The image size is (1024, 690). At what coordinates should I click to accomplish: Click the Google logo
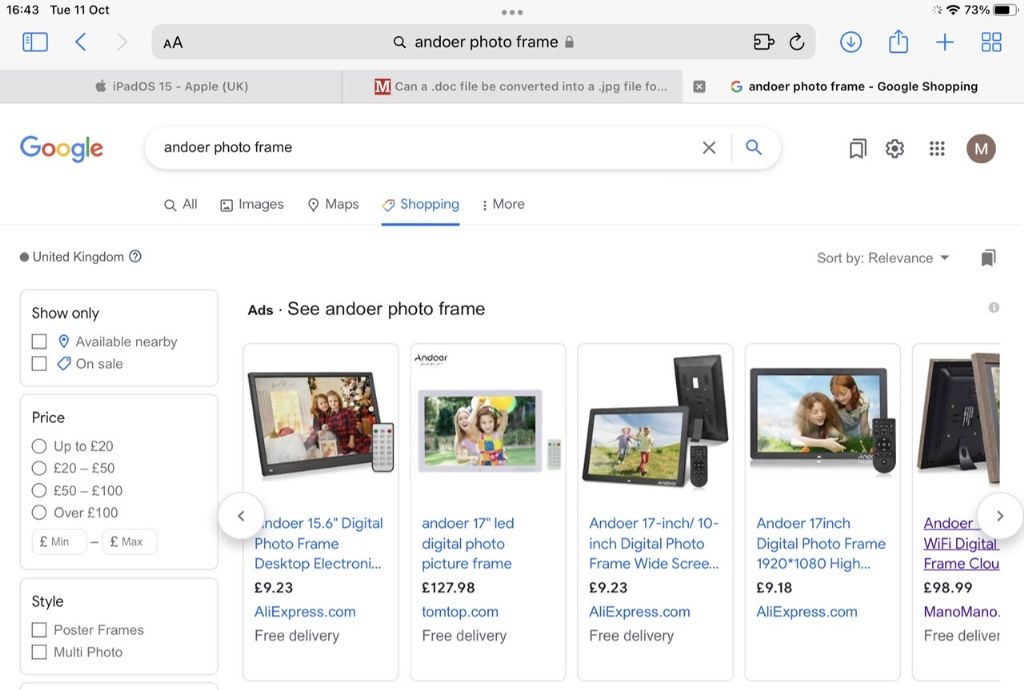pyautogui.click(x=61, y=149)
